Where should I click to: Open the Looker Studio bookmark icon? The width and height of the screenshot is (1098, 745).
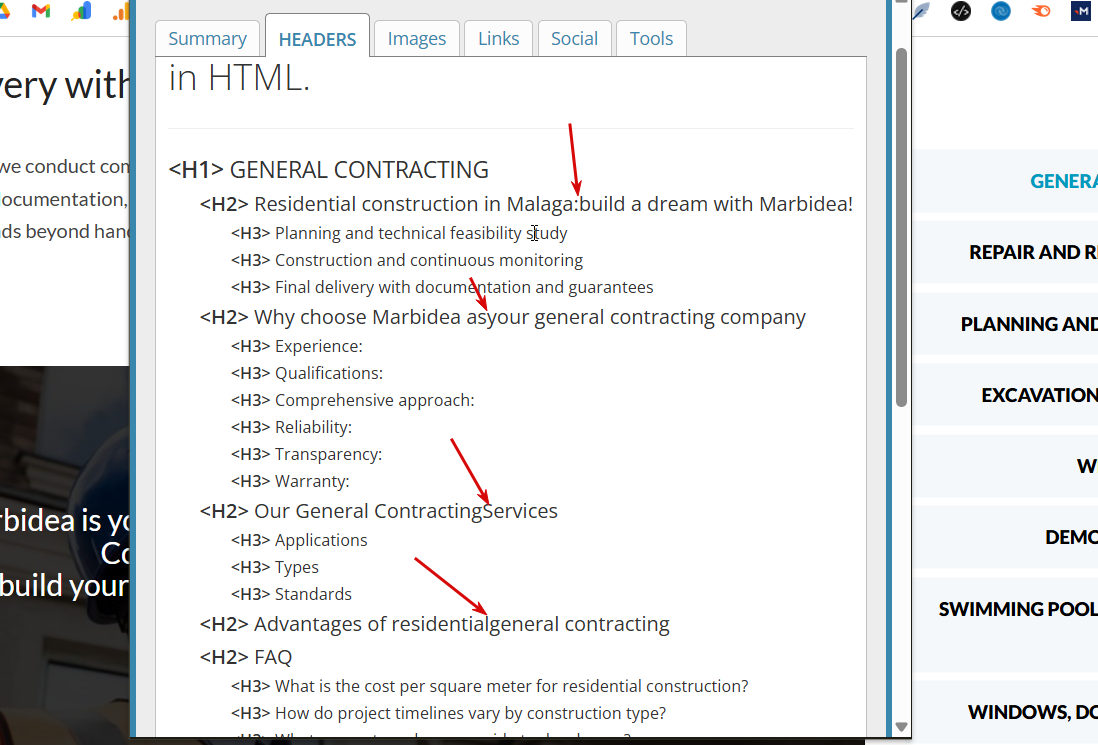81,11
